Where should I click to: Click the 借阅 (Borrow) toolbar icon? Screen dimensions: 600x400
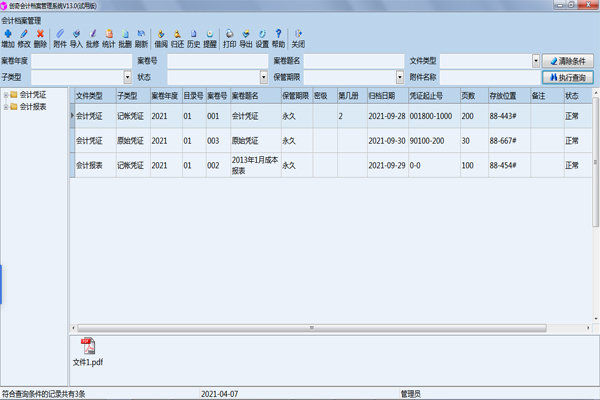coord(161,38)
